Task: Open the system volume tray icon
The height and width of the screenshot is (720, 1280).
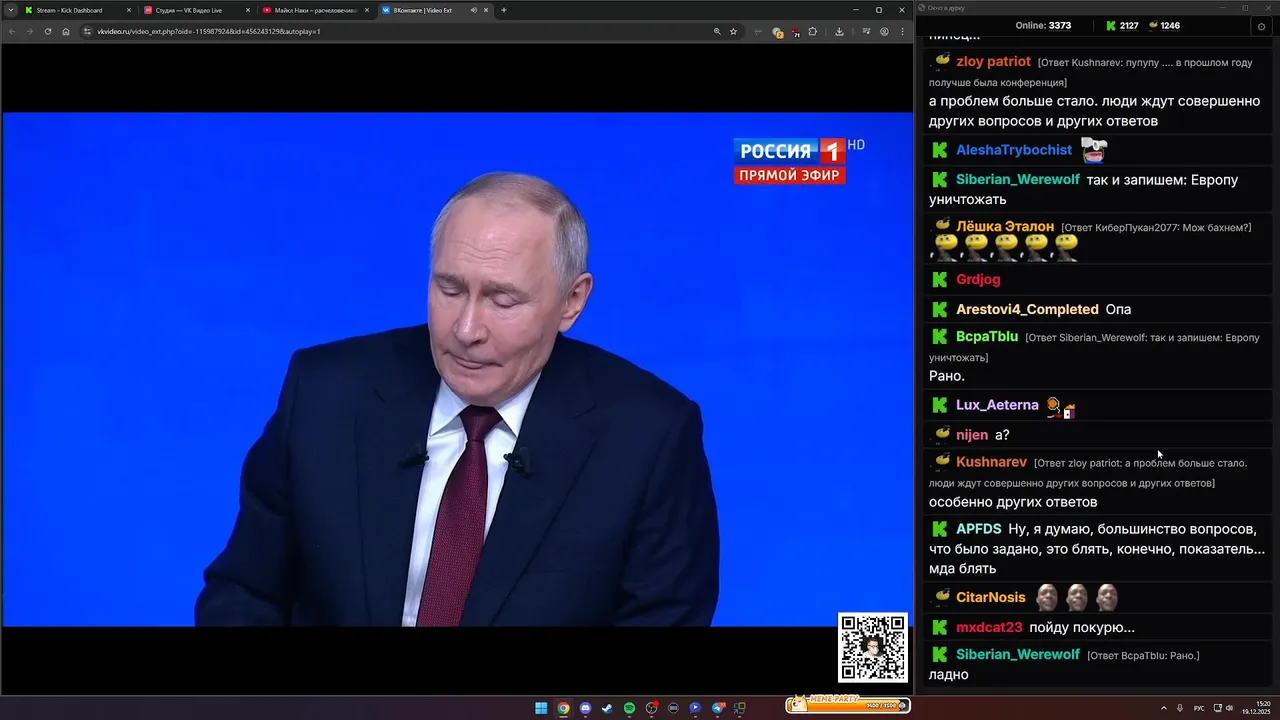Action: (1230, 708)
